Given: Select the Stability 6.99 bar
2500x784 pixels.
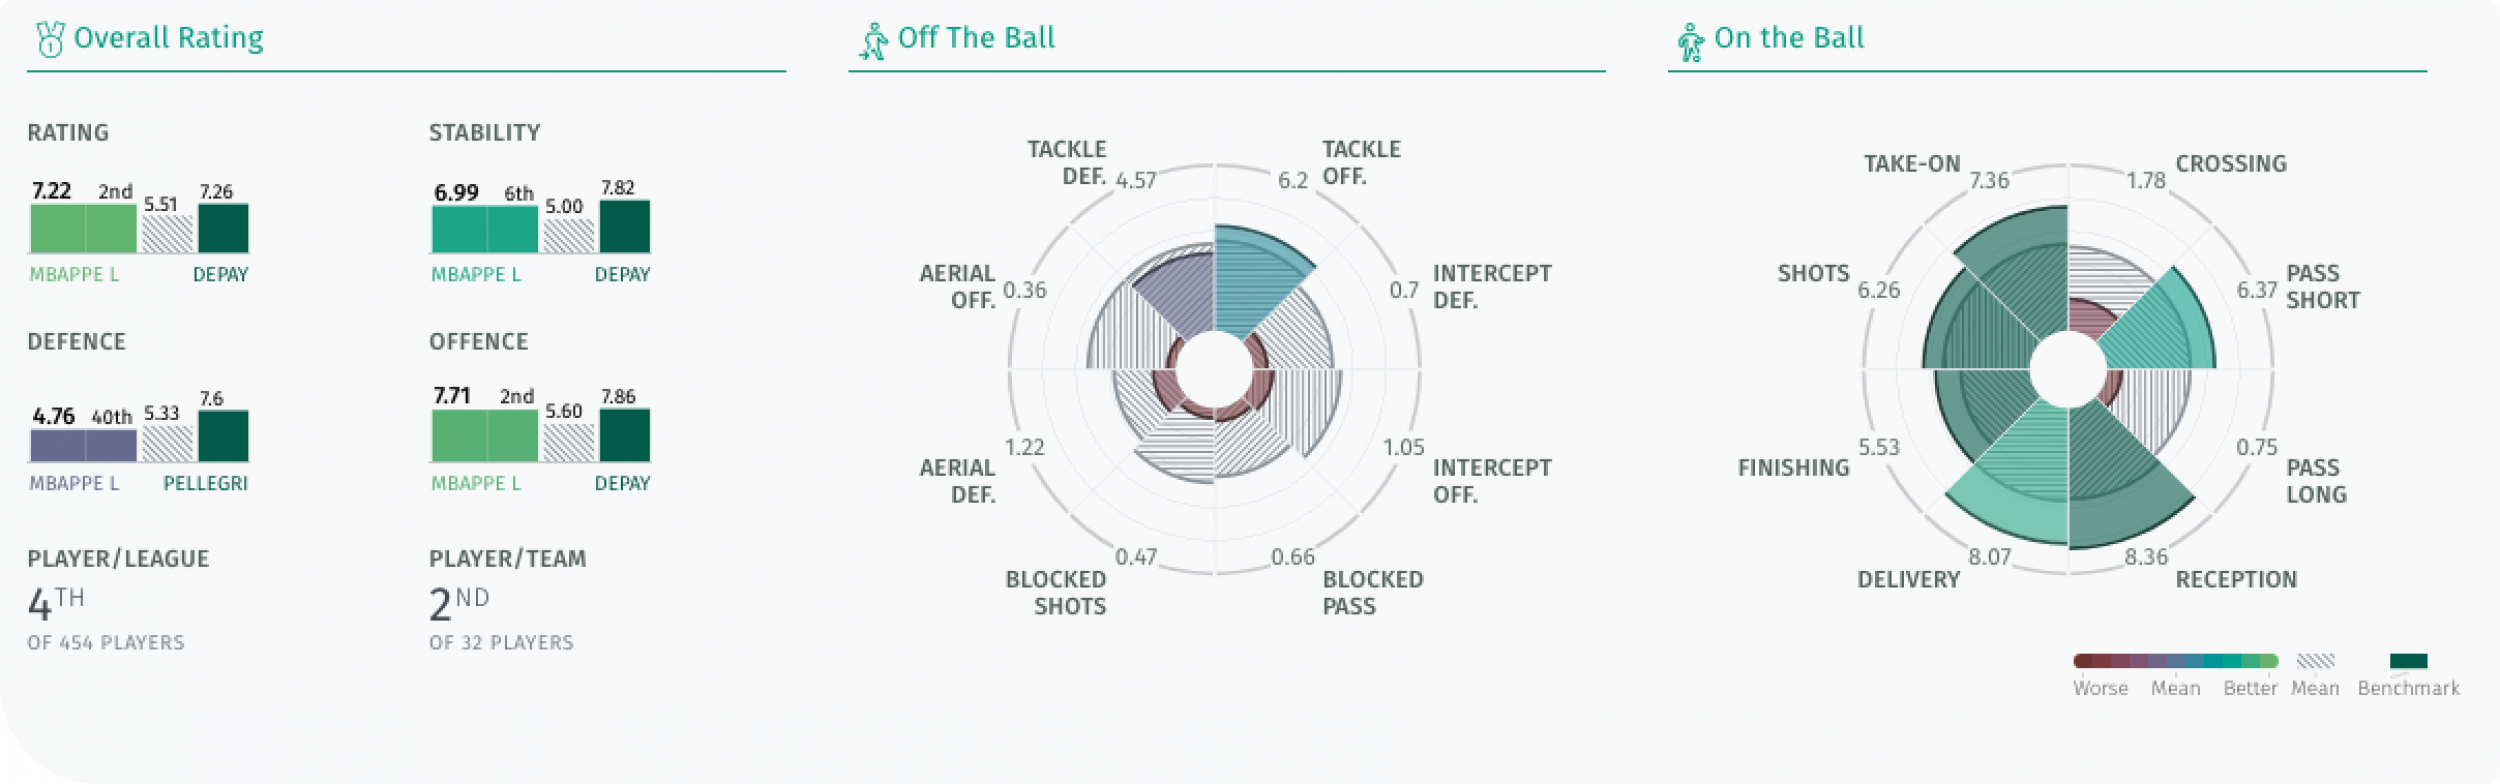Looking at the screenshot, I should 485,229.
